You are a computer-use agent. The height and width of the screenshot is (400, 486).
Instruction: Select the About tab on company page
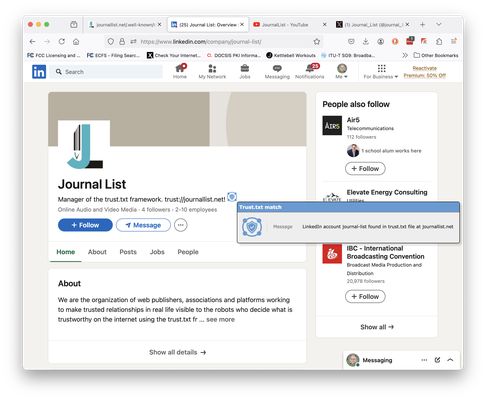[x=97, y=252]
